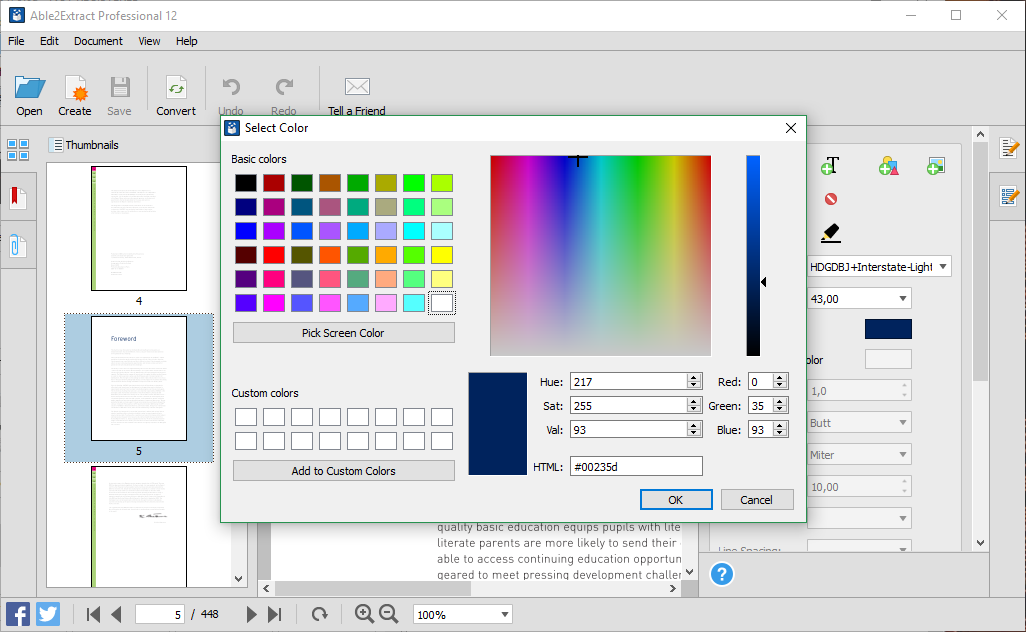Increase the Sat value stepper
This screenshot has height=632, width=1026.
click(694, 402)
